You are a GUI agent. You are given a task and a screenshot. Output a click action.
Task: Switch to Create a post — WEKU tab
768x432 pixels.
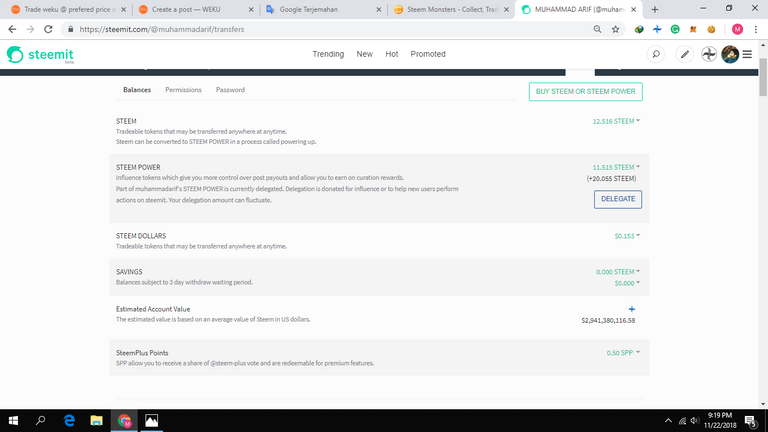click(195, 9)
